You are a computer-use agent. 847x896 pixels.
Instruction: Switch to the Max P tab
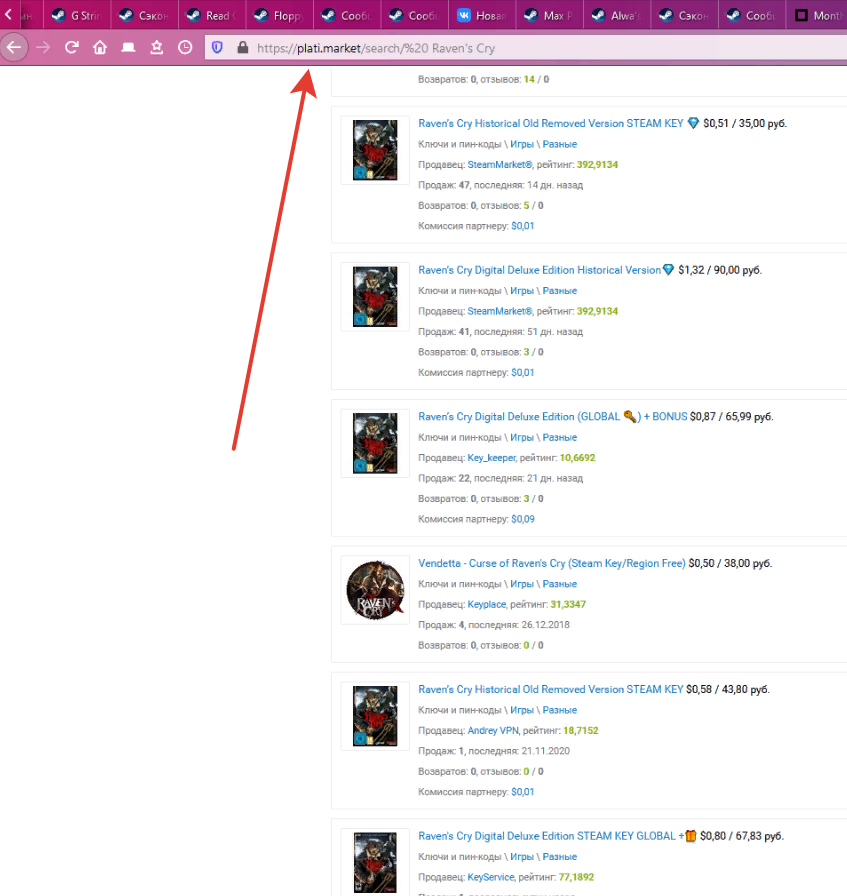pos(549,15)
